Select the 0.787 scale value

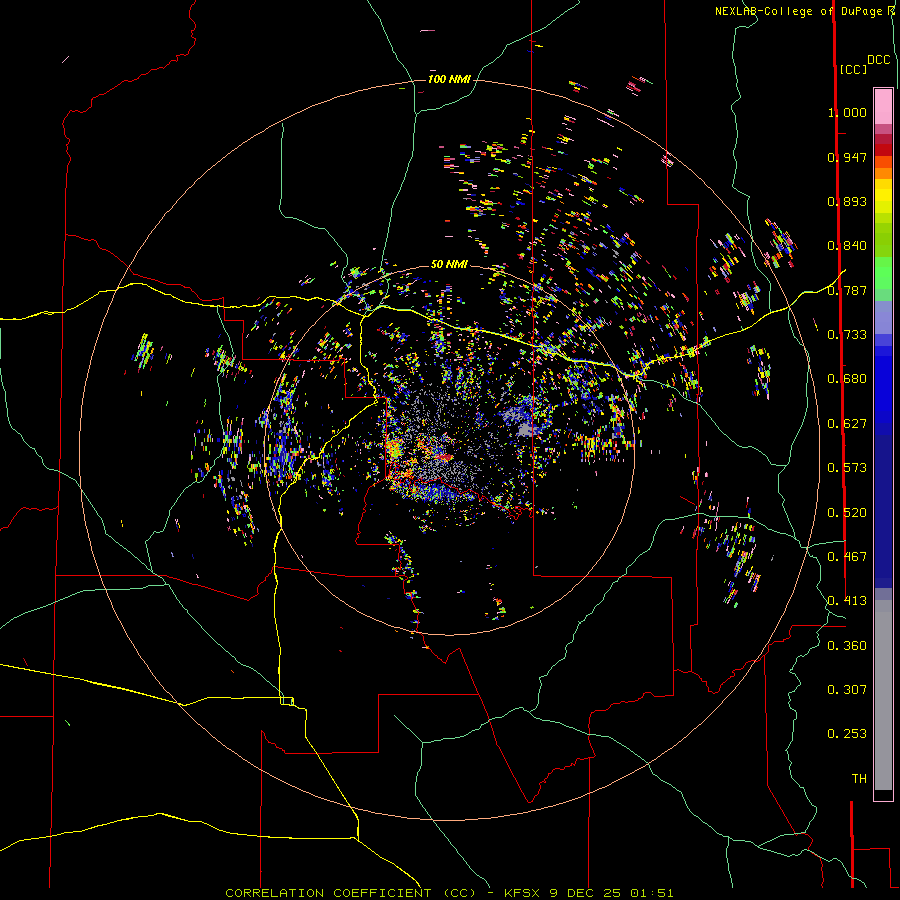tap(847, 290)
